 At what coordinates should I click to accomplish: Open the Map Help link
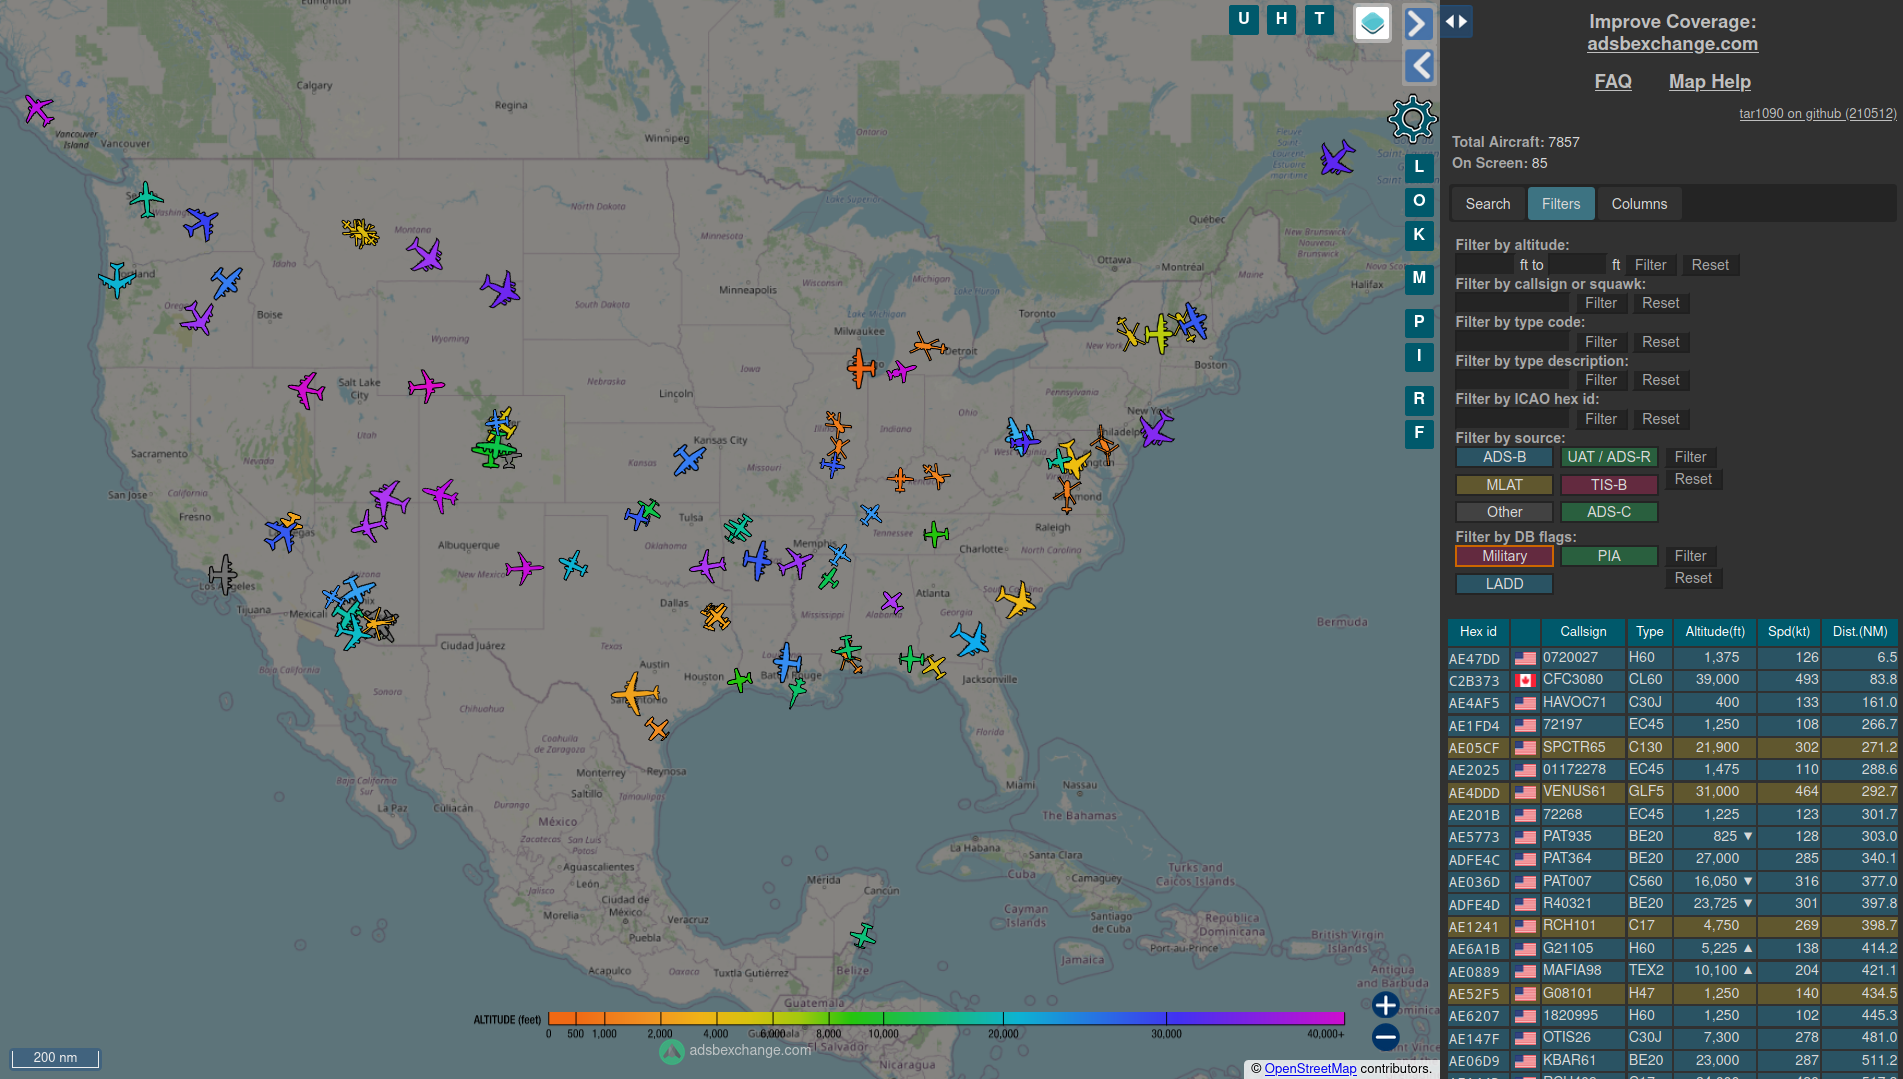[1709, 82]
